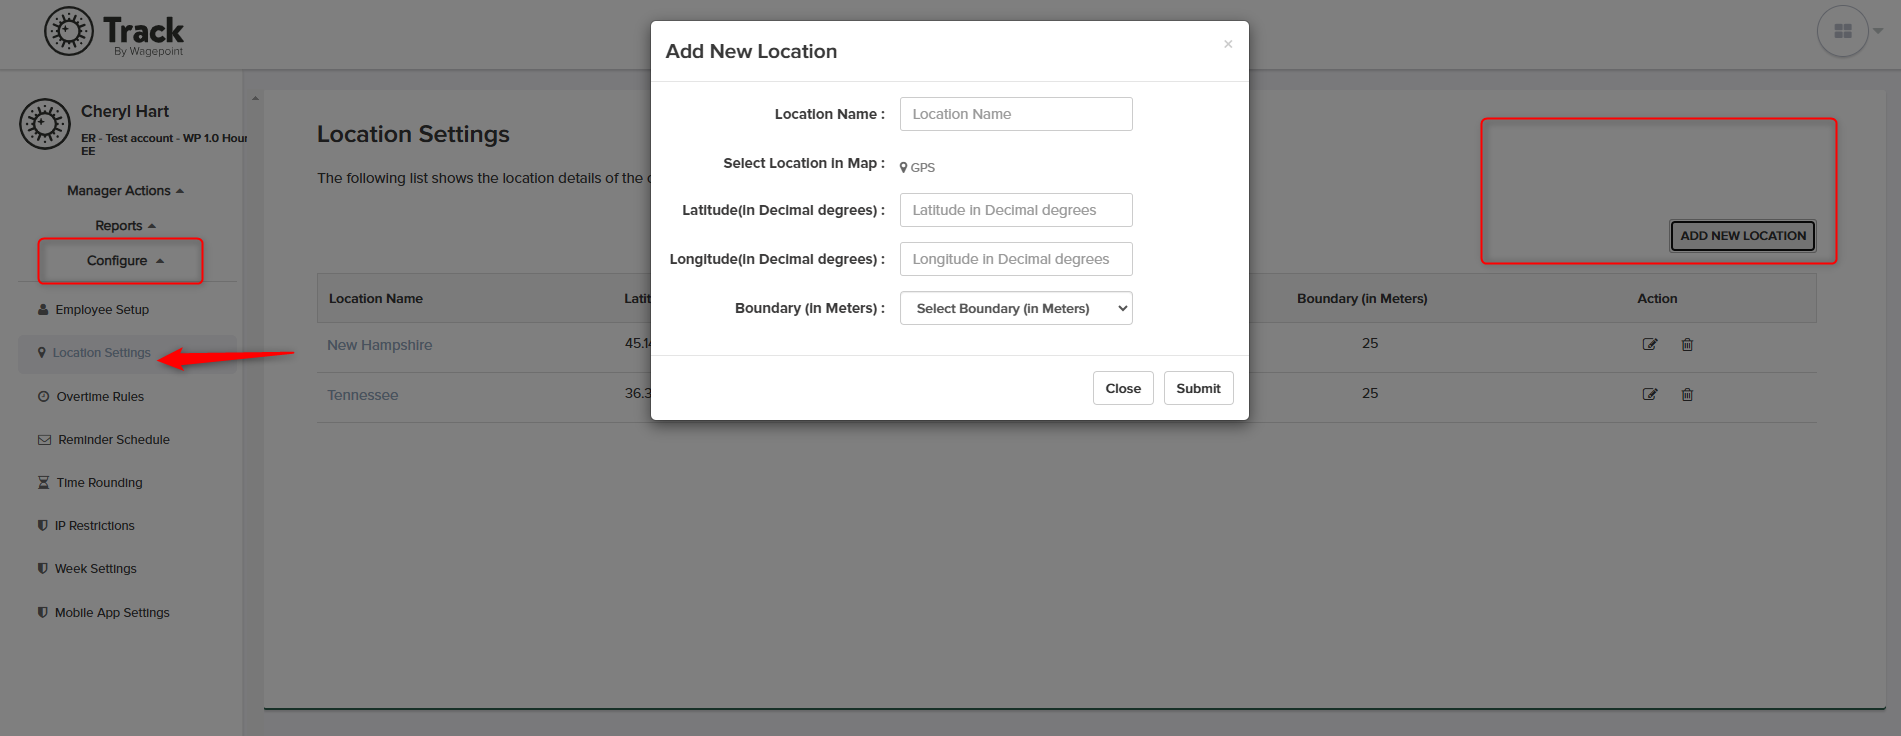The image size is (1901, 736).
Task: Click the Action column header
Action: point(1657,299)
